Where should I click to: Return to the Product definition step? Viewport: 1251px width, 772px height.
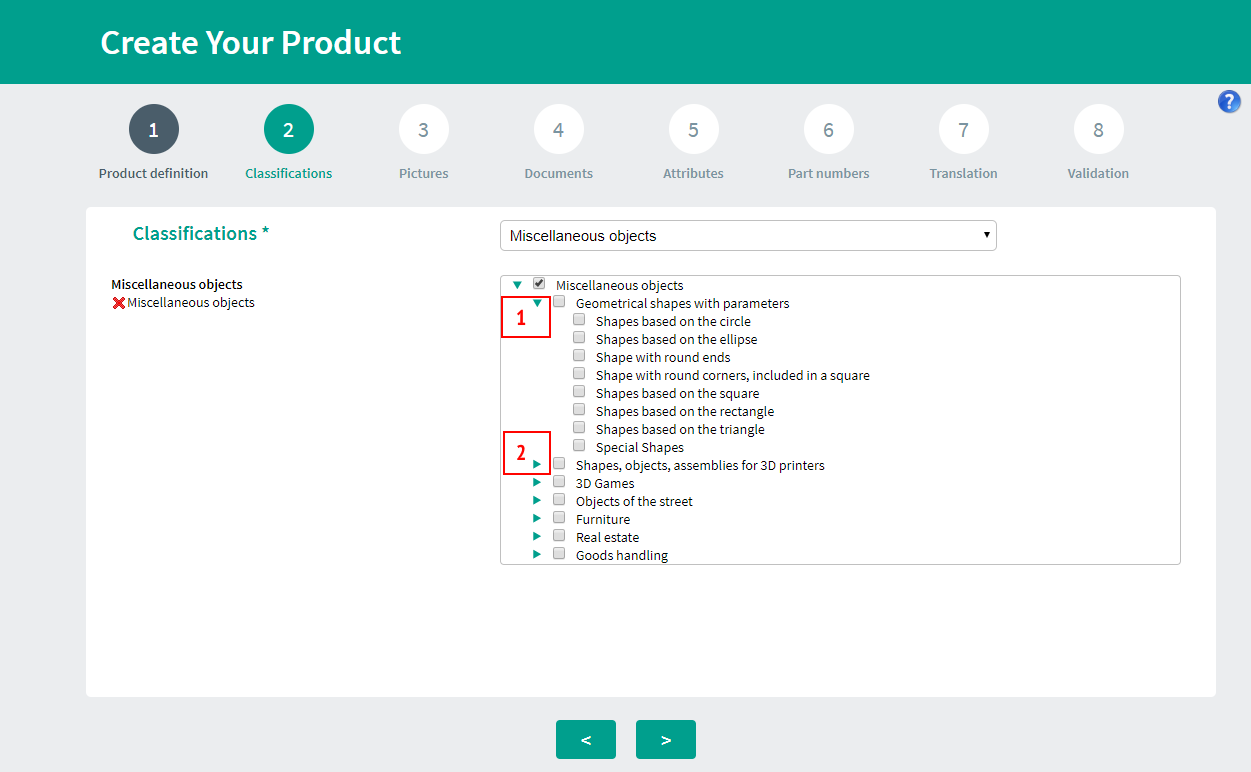coord(153,129)
